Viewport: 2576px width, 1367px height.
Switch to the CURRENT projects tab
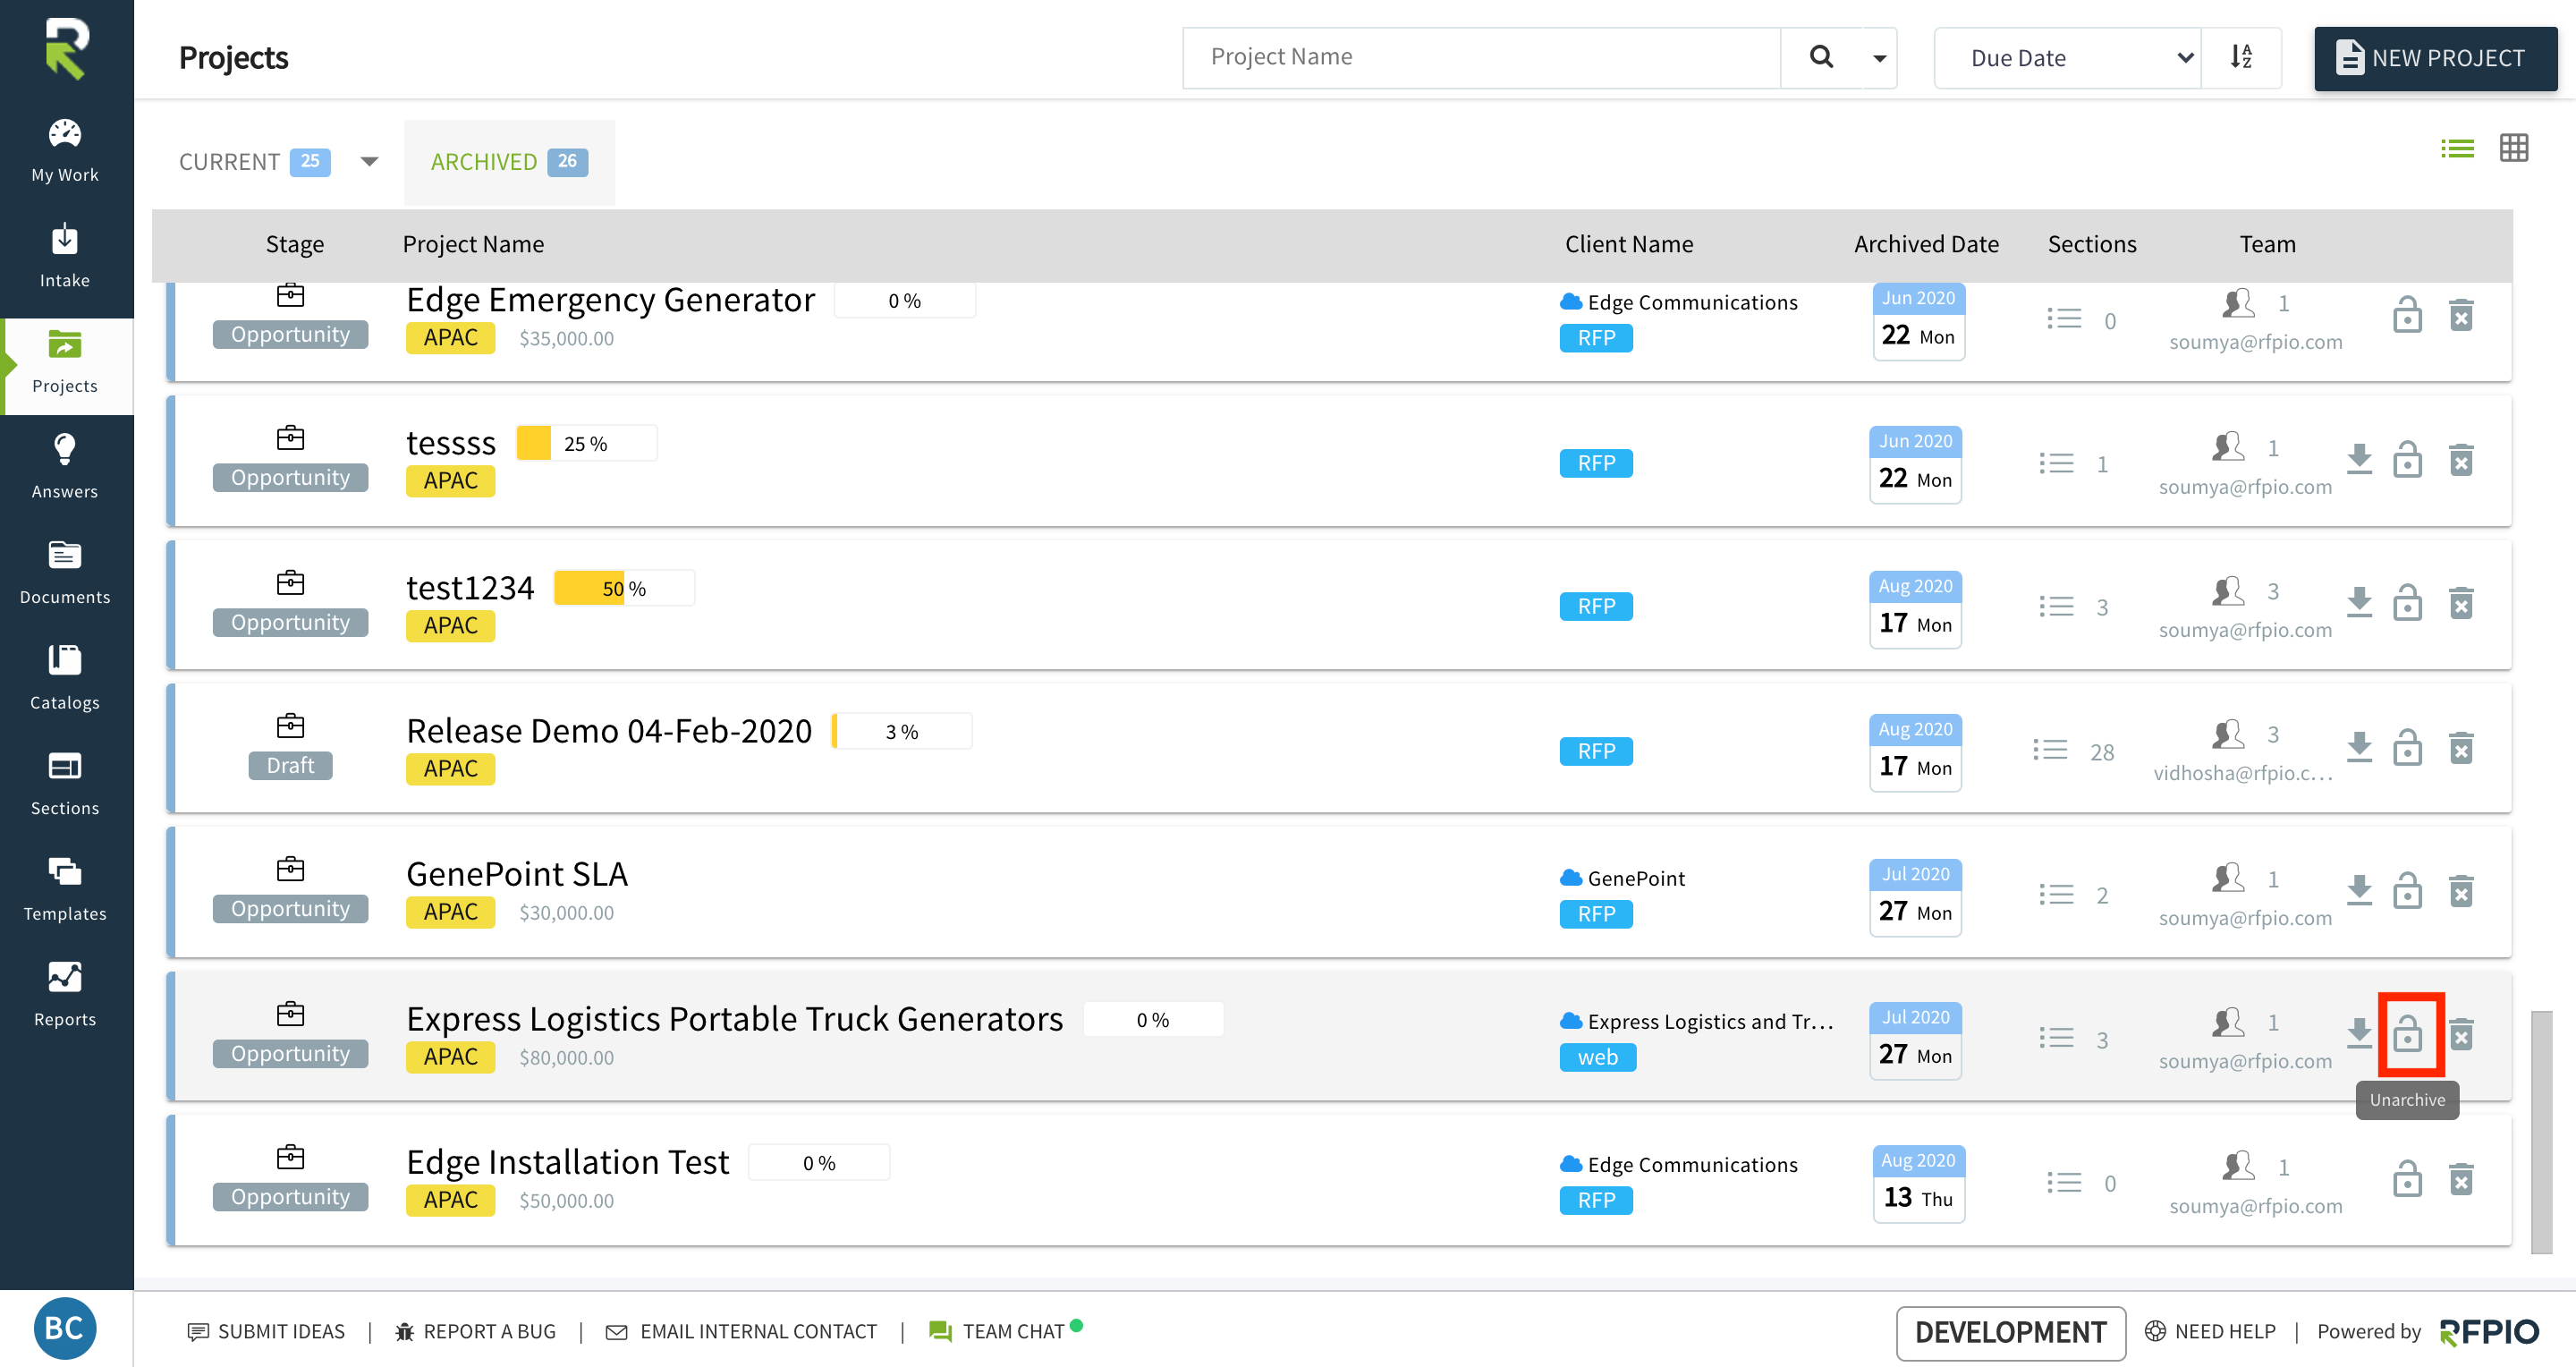point(254,162)
